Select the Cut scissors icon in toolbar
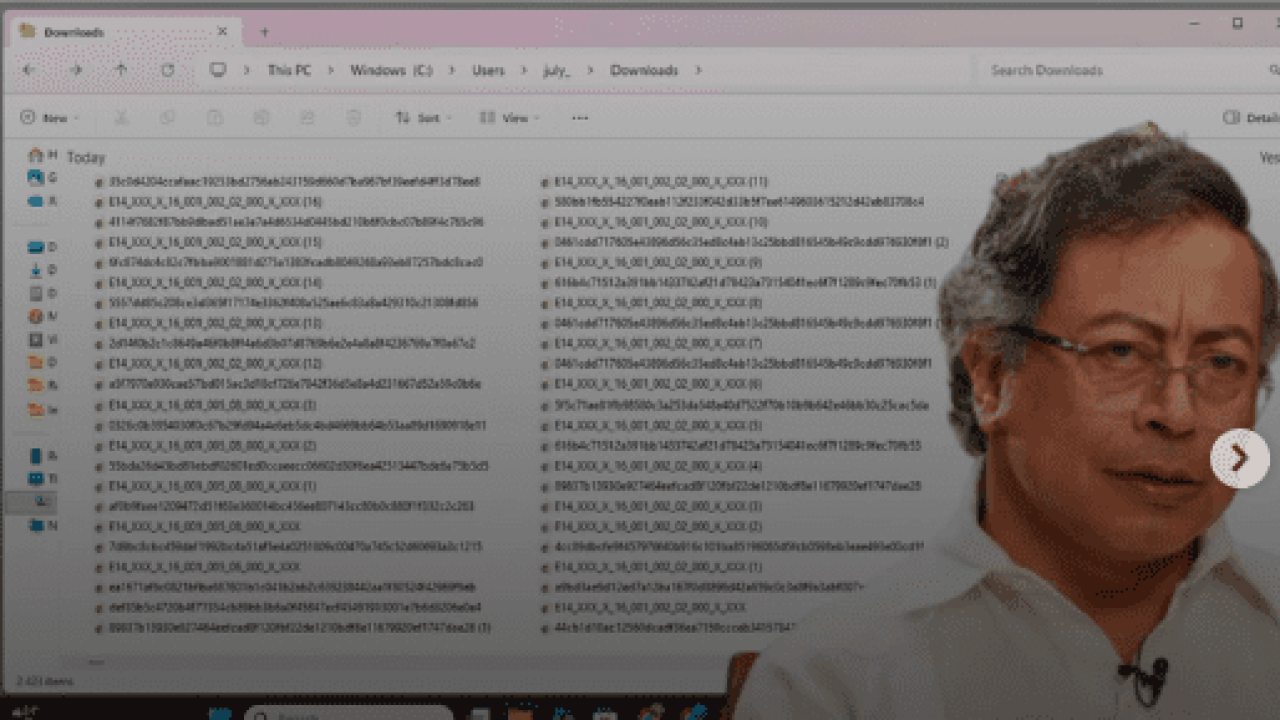Viewport: 1280px width, 720px height. click(x=121, y=118)
